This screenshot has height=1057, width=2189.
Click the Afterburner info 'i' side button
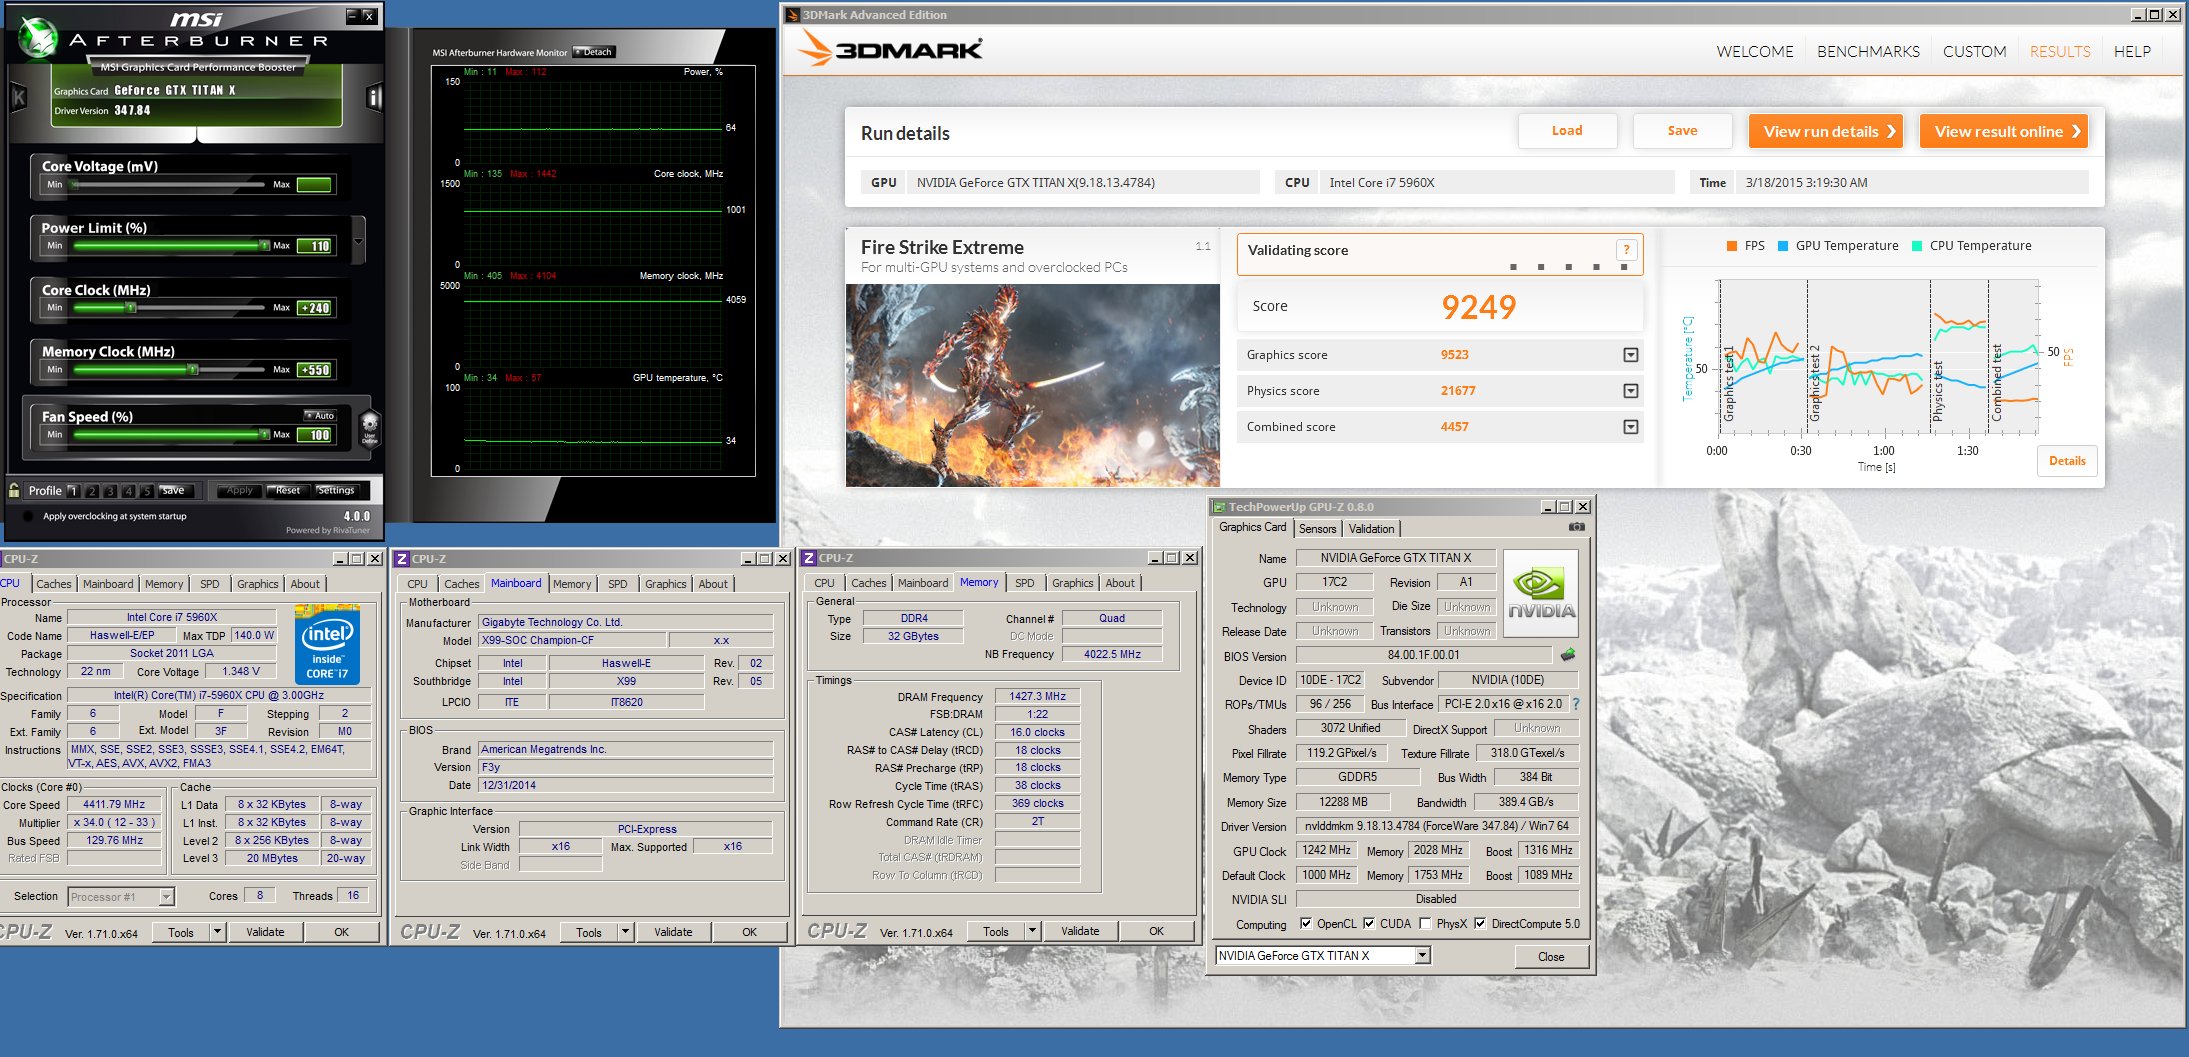pyautogui.click(x=374, y=97)
